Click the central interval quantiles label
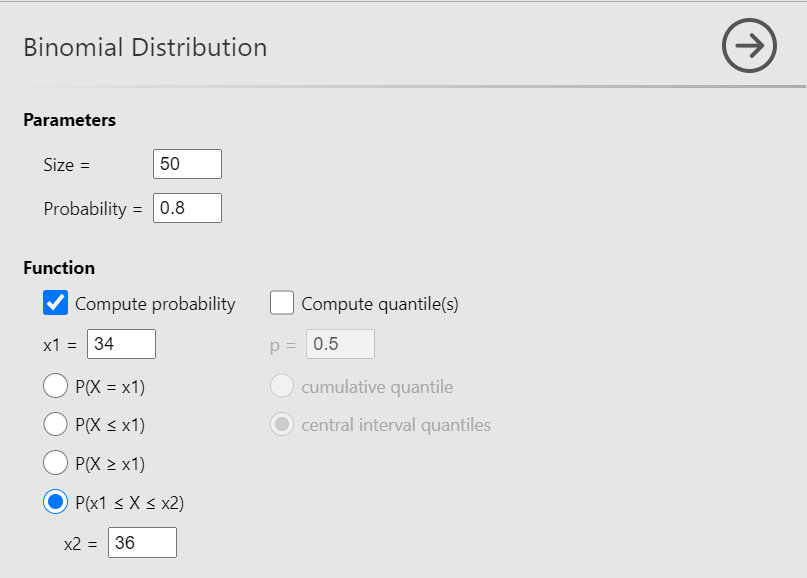The width and height of the screenshot is (807, 578). (x=396, y=425)
